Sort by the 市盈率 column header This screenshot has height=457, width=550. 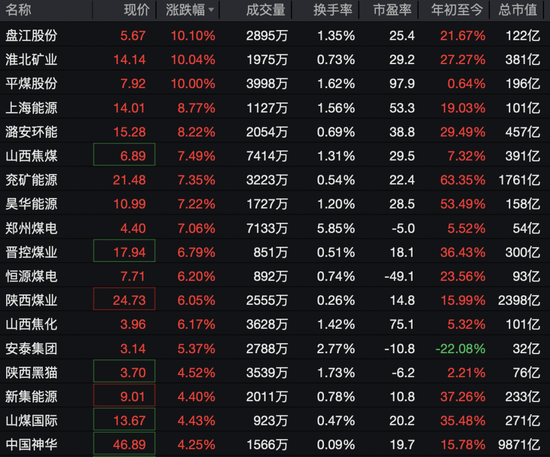392,10
